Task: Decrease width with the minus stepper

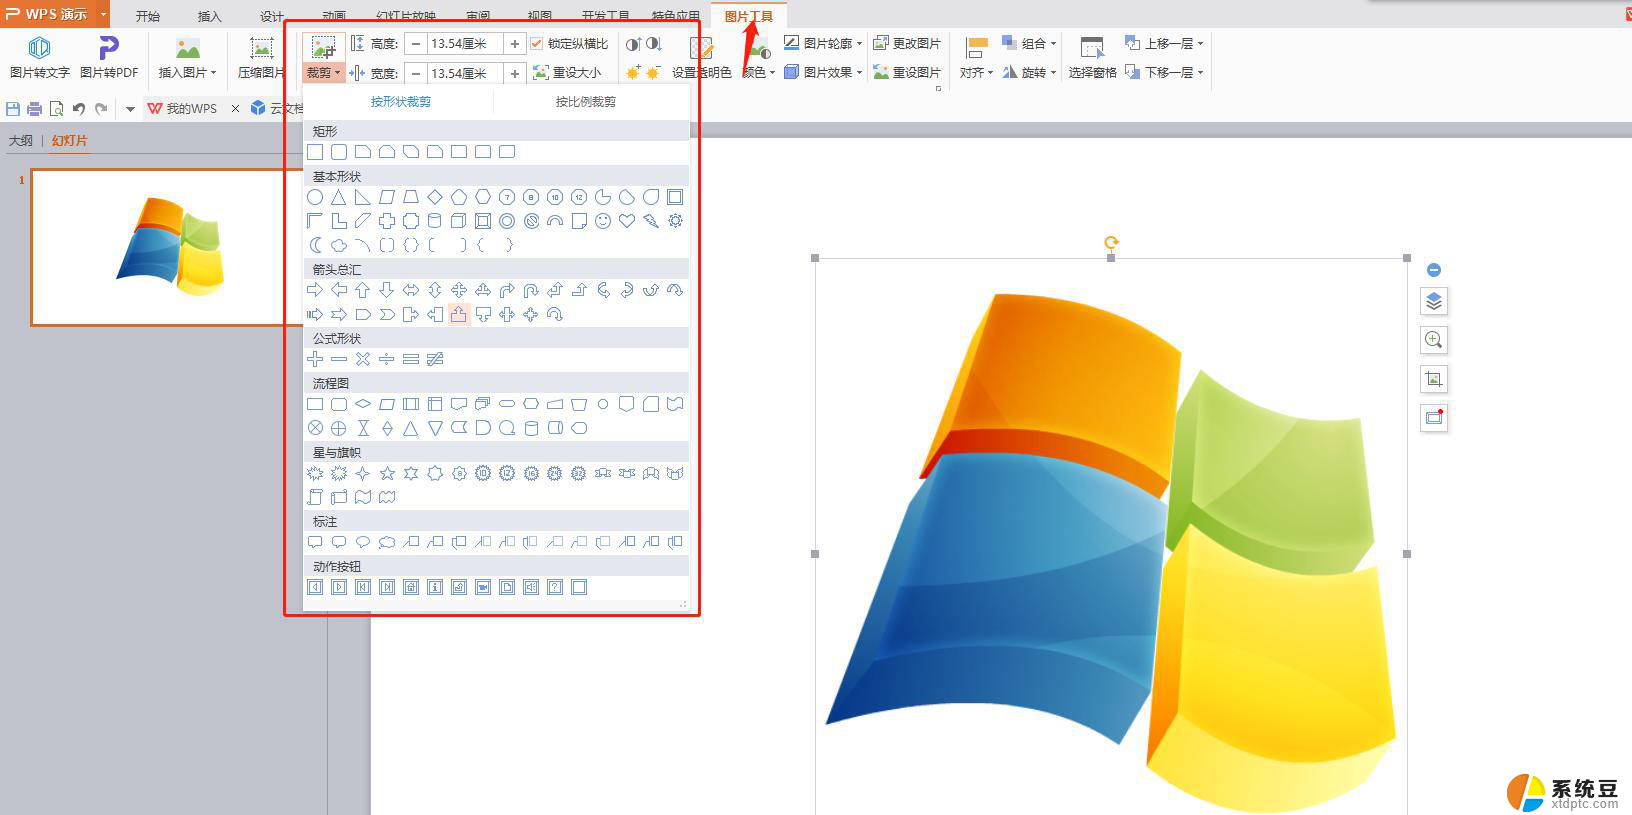Action: click(415, 73)
